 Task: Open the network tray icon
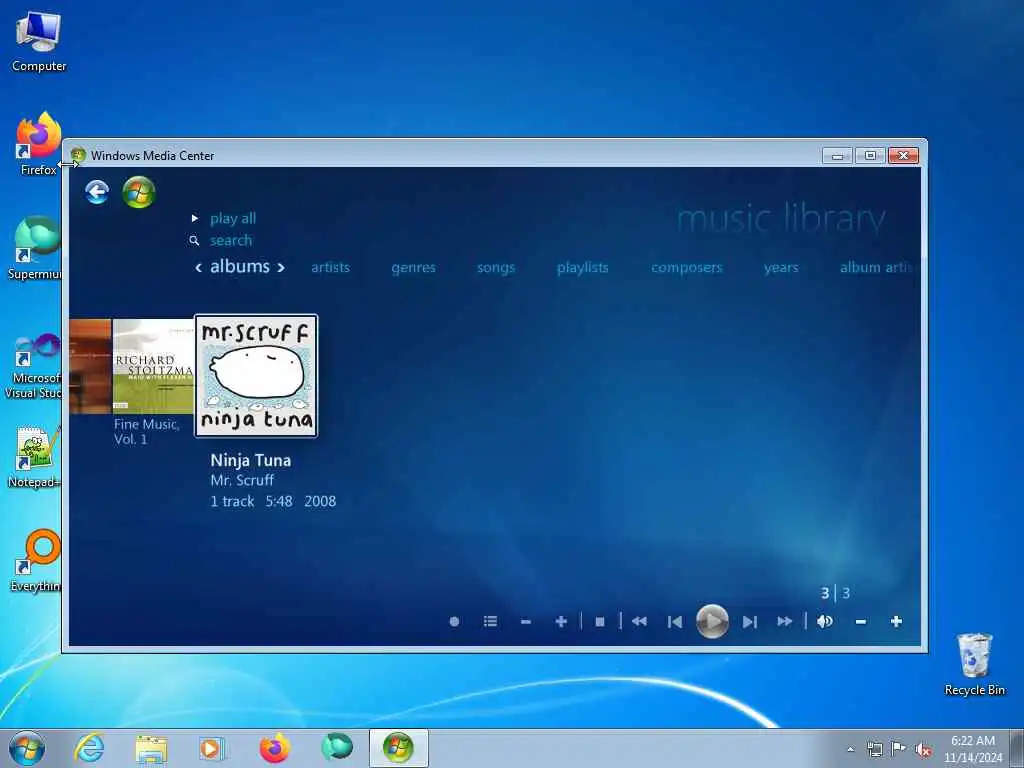click(874, 750)
